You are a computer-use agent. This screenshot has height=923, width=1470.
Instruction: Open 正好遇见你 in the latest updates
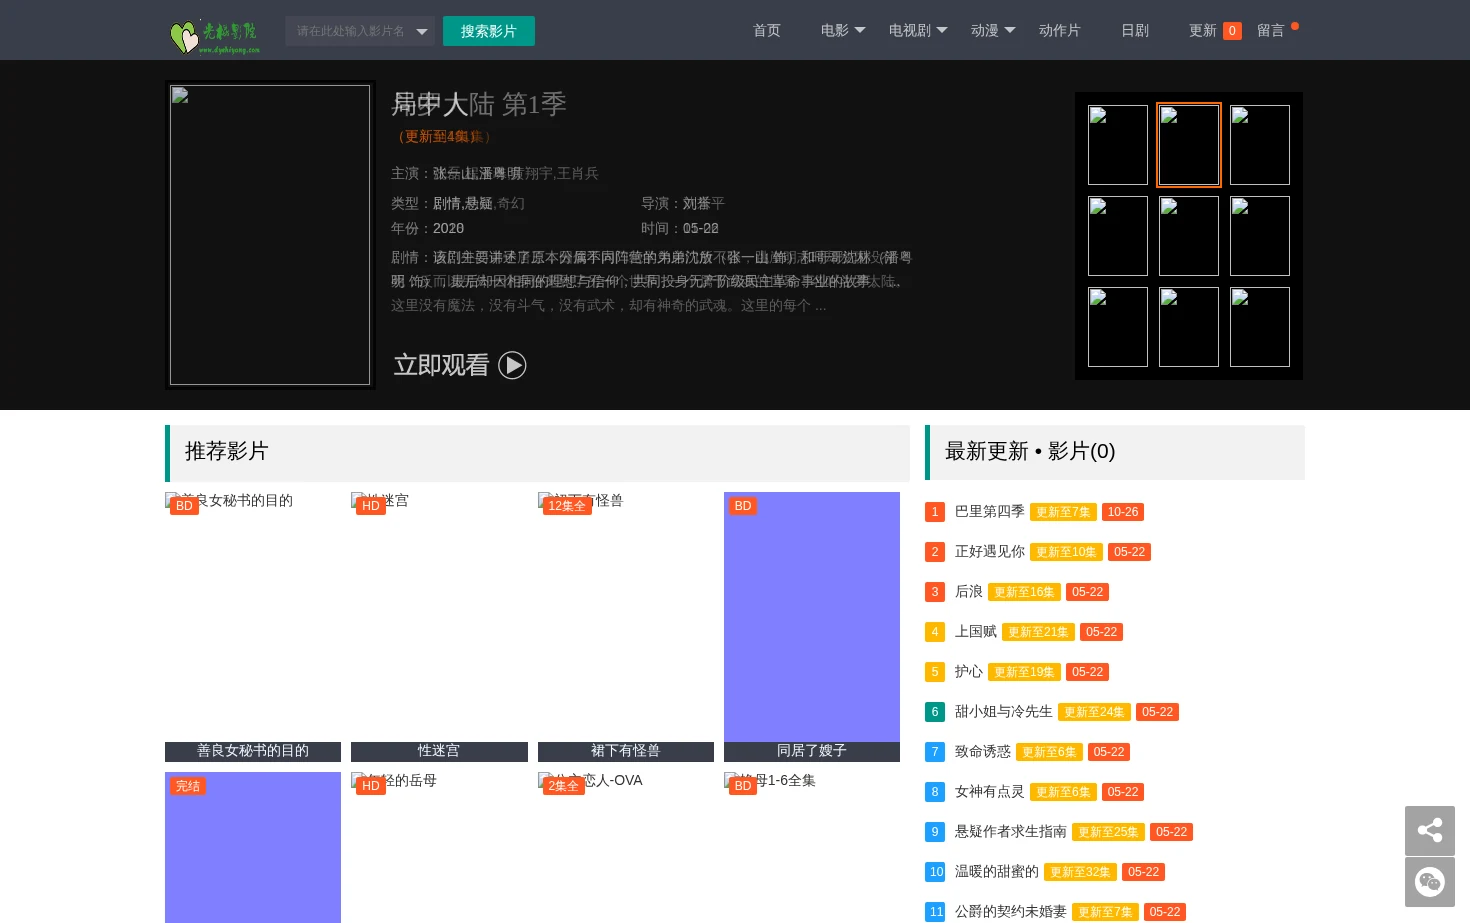pyautogui.click(x=990, y=551)
